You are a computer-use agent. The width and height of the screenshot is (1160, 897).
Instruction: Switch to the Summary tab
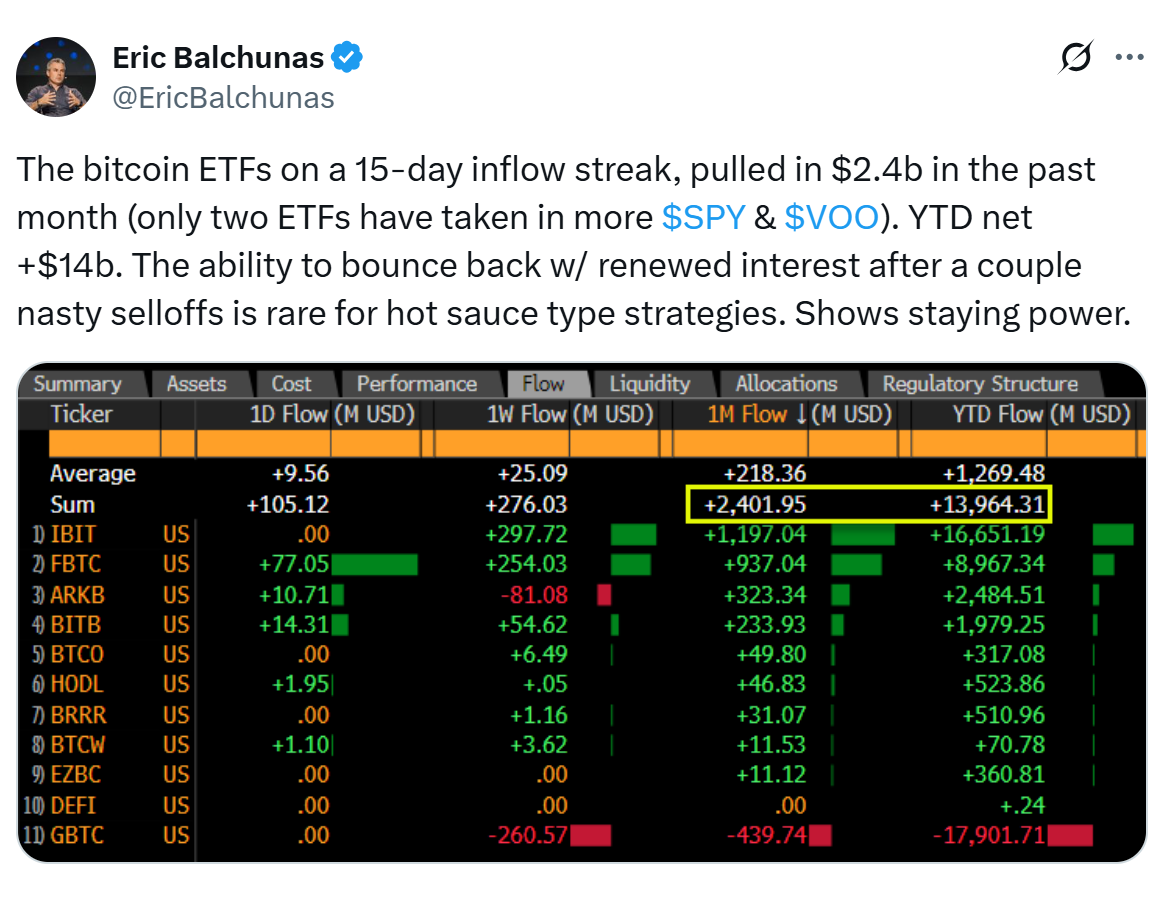pos(77,384)
